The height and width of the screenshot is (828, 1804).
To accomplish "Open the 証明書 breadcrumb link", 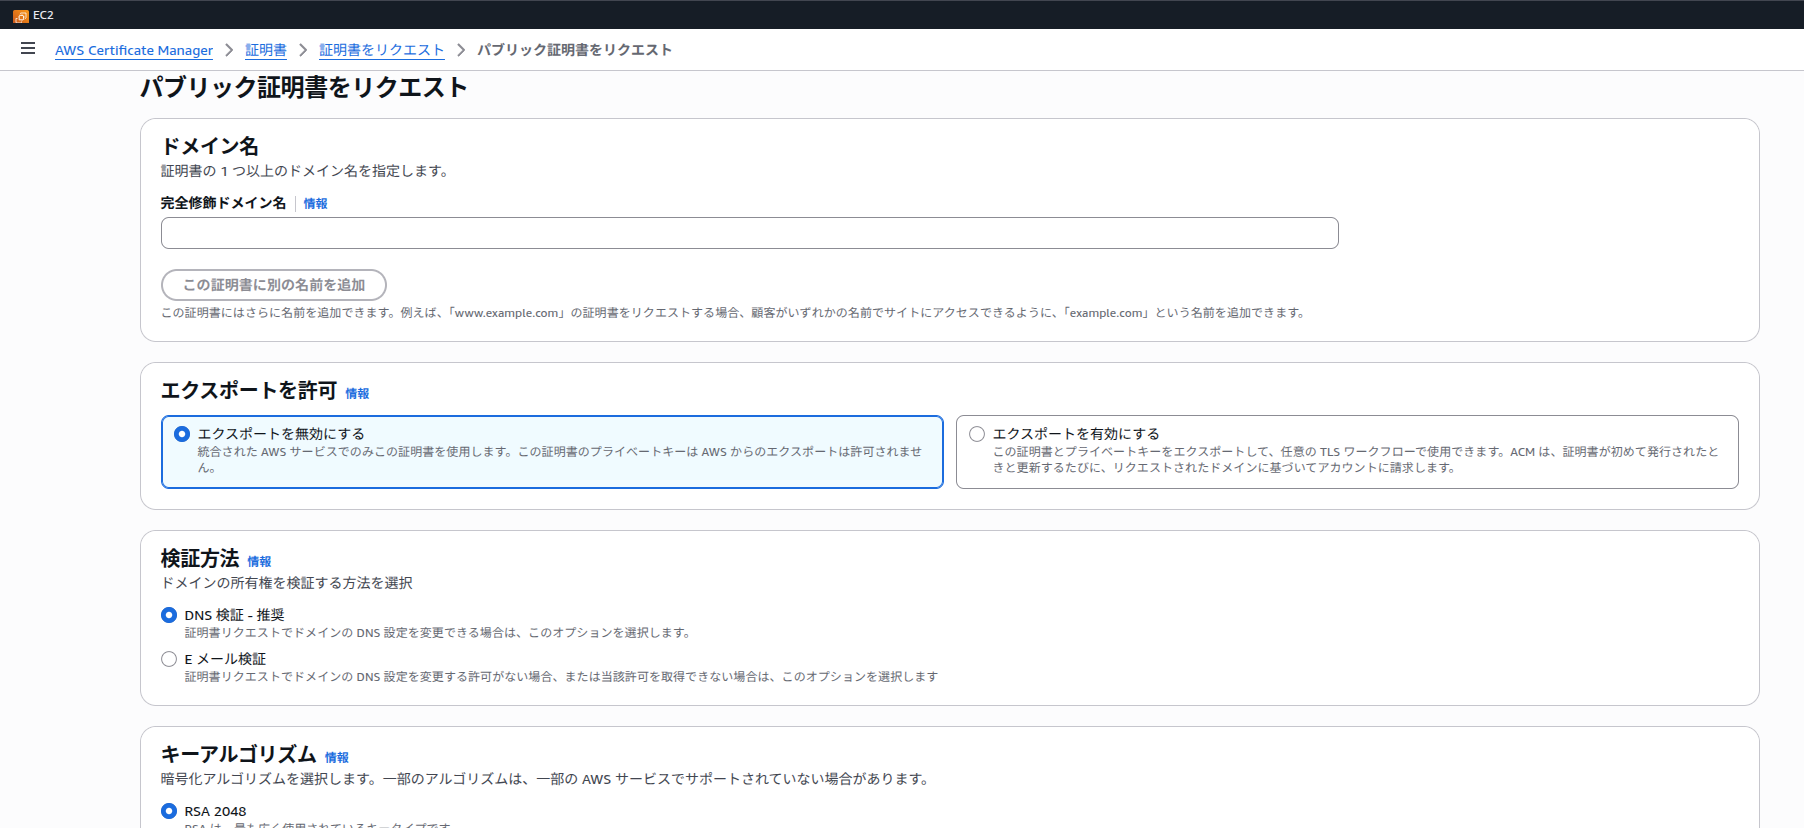I will click(x=266, y=50).
